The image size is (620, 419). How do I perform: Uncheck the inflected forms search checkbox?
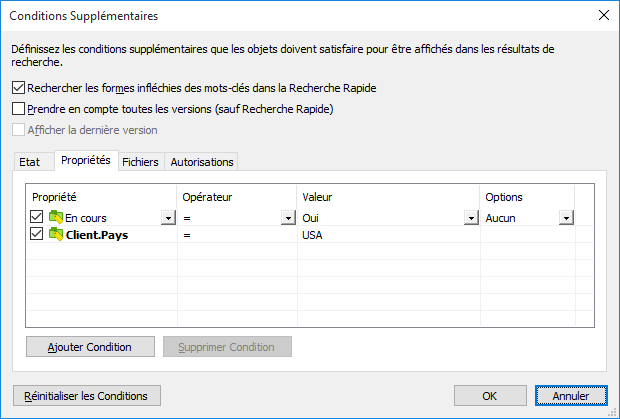click(19, 89)
